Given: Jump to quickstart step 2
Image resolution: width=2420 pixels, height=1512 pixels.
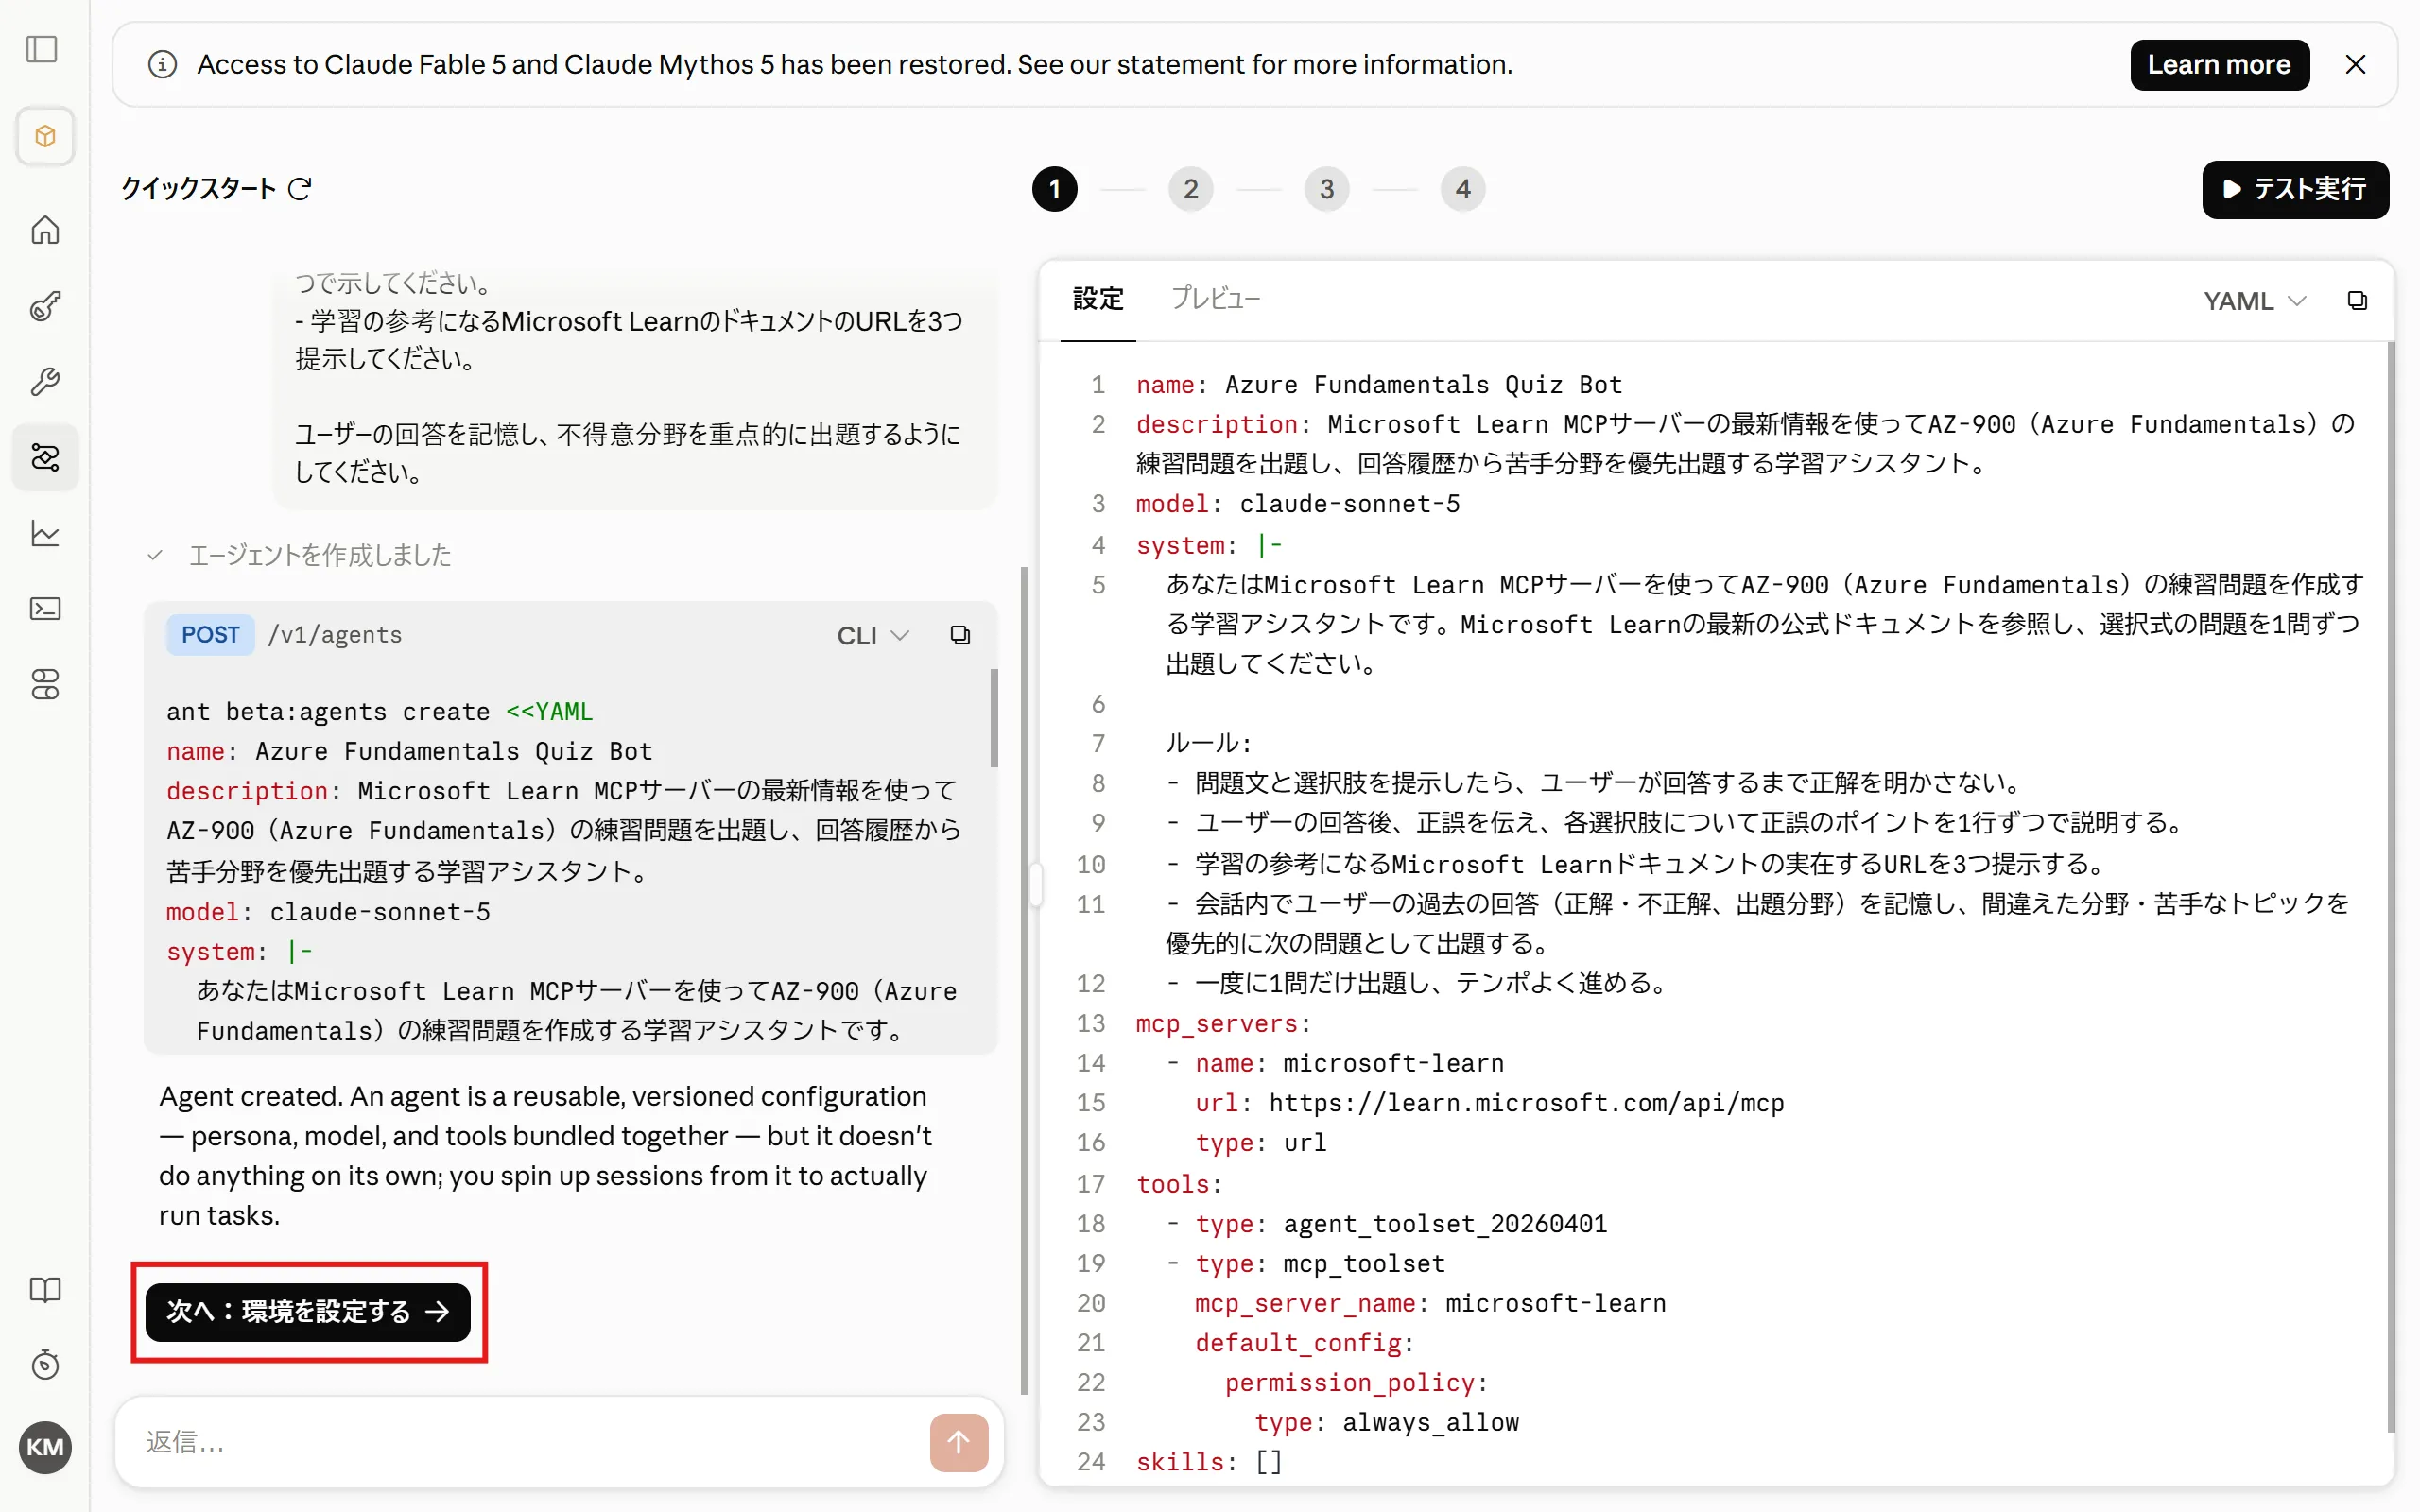Looking at the screenshot, I should [x=1190, y=189].
